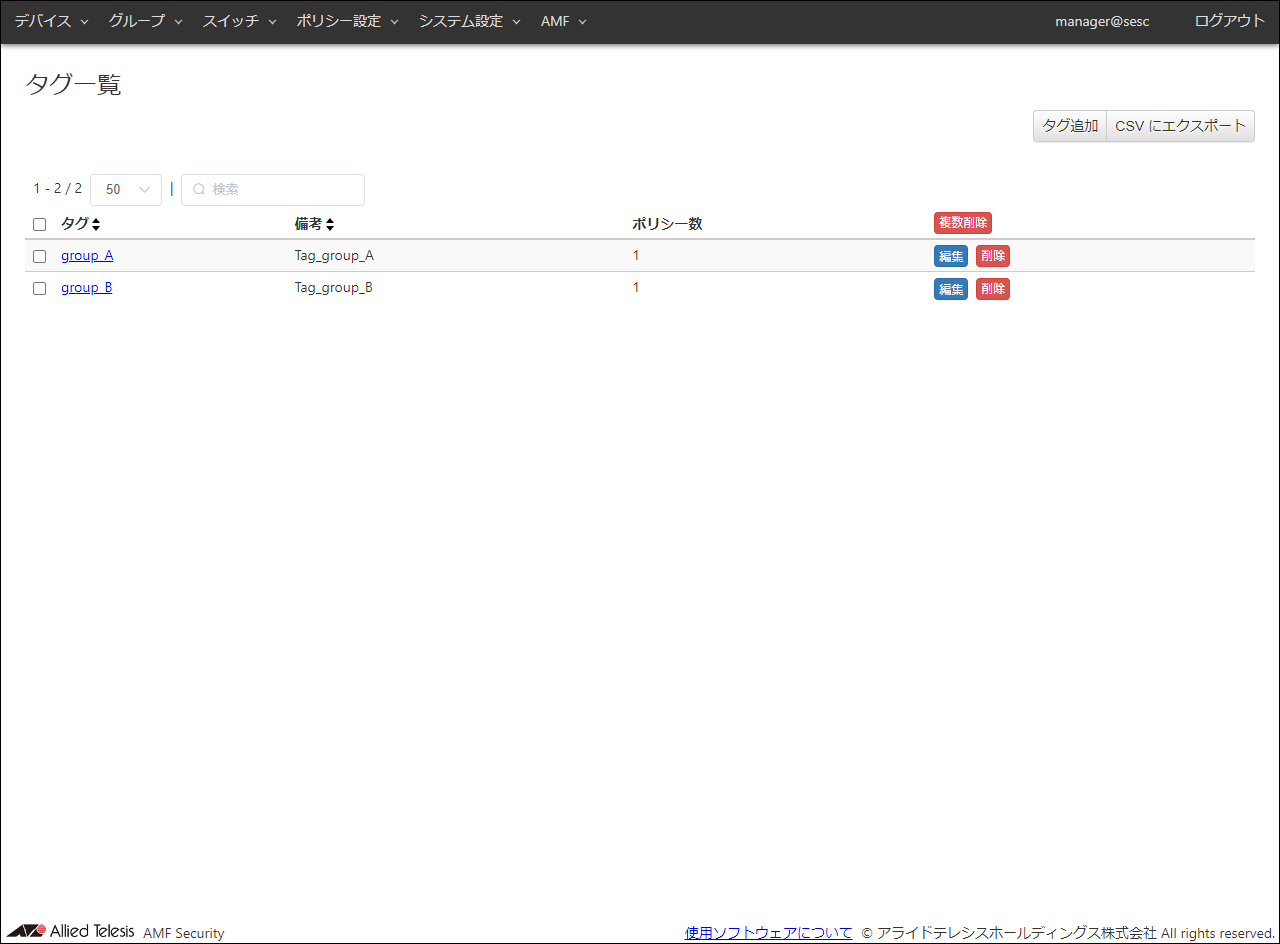Check the group_A row checkbox
This screenshot has height=944, width=1280.
pos(40,256)
